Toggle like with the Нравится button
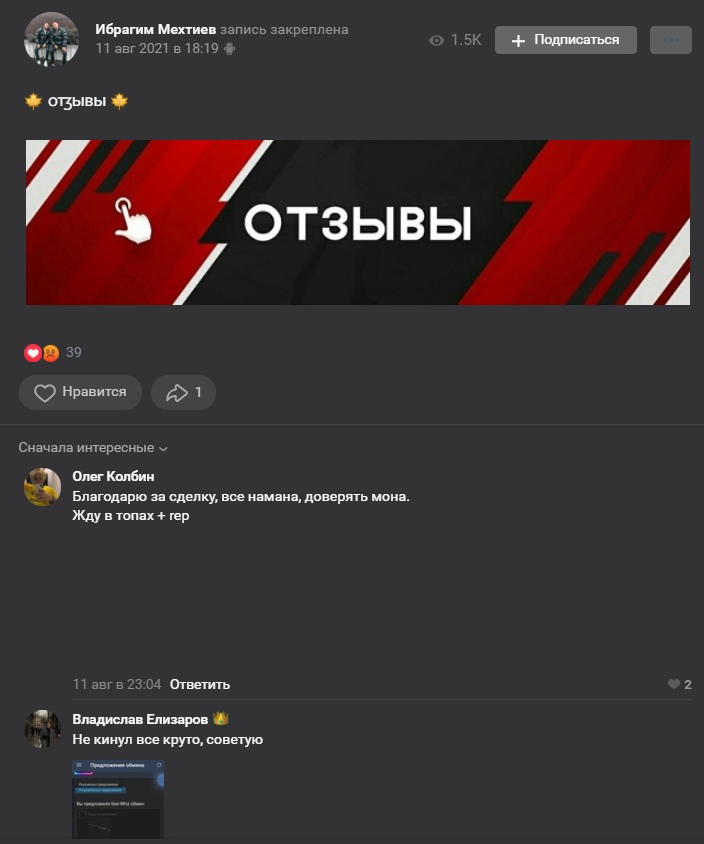 80,392
